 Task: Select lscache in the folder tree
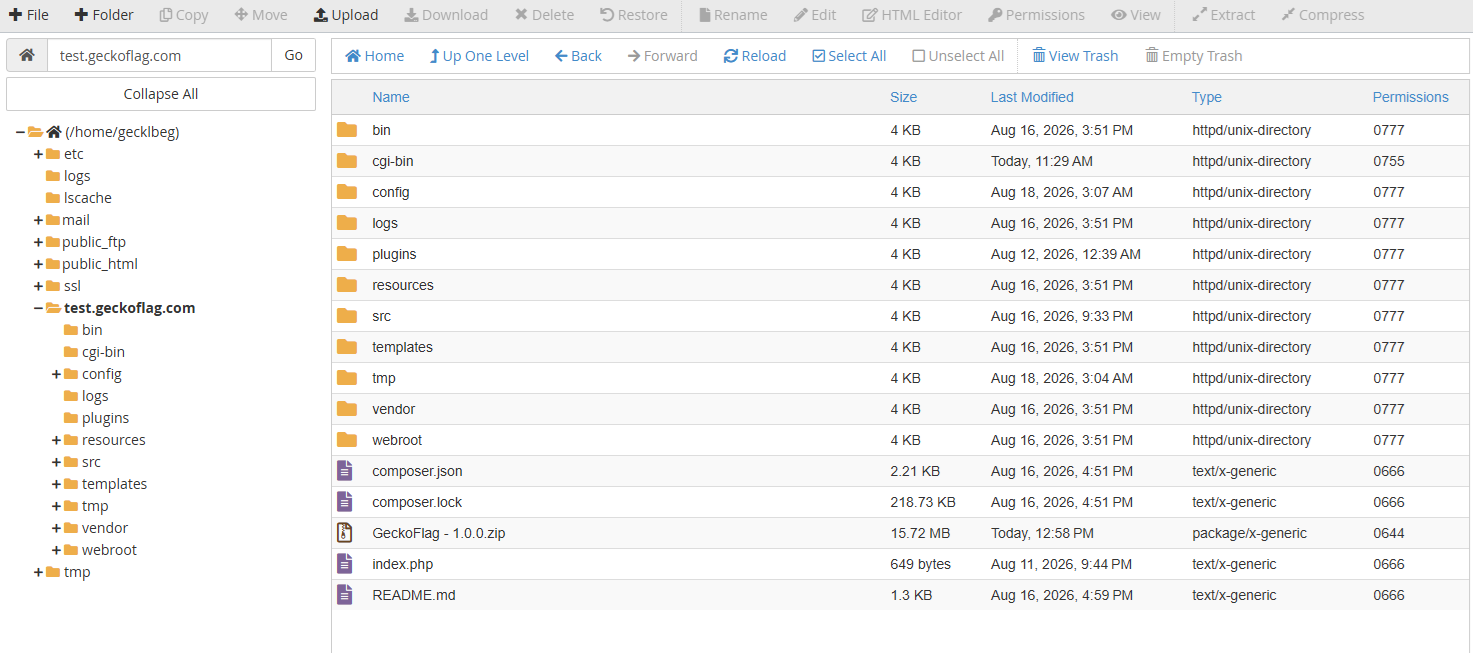coord(87,198)
